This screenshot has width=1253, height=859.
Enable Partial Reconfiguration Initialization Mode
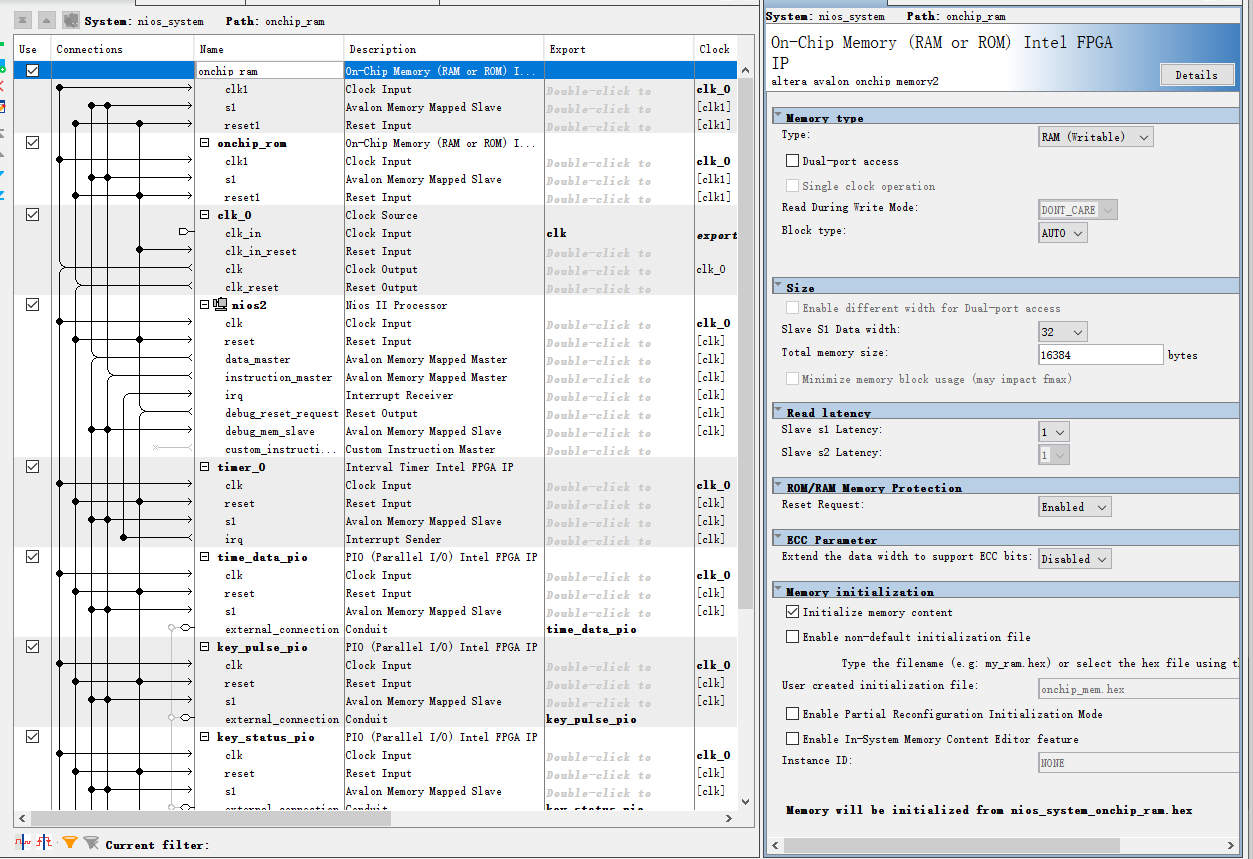pyautogui.click(x=793, y=714)
